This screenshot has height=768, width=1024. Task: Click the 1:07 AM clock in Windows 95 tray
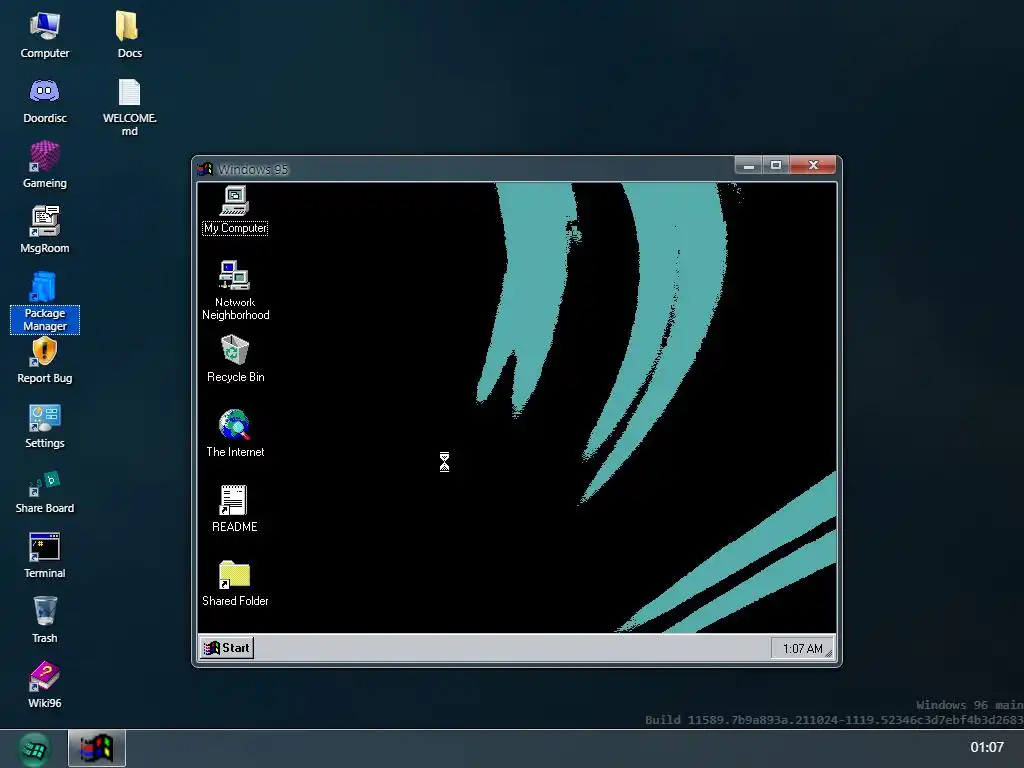pos(803,648)
